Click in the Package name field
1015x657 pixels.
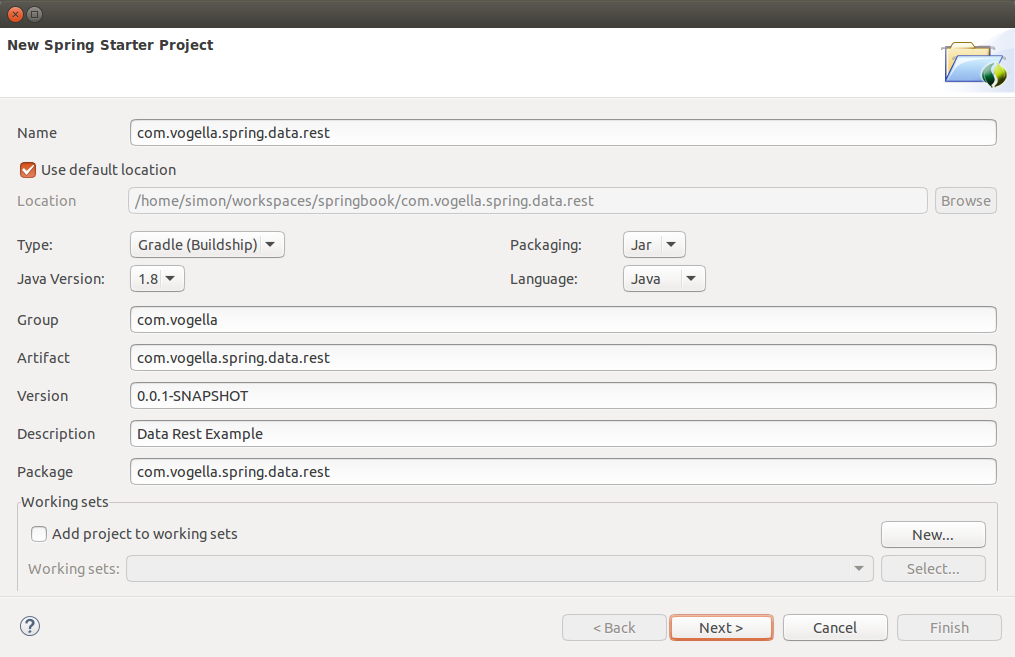[x=562, y=471]
